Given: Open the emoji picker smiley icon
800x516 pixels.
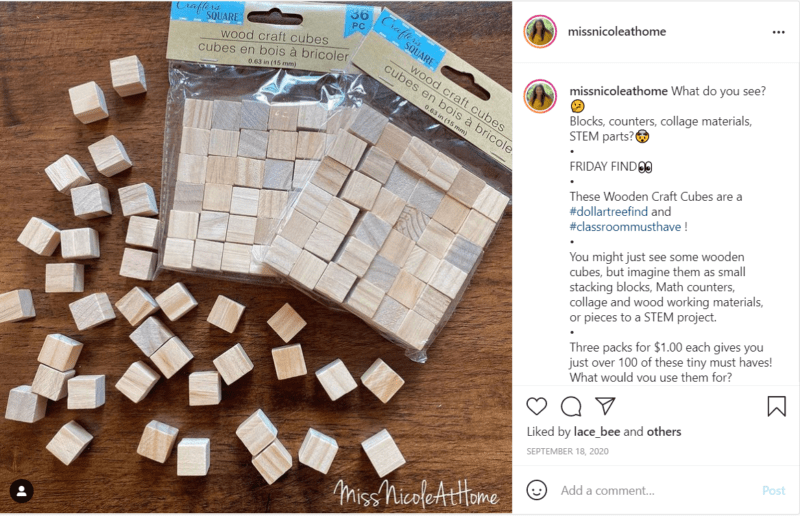Looking at the screenshot, I should point(537,490).
